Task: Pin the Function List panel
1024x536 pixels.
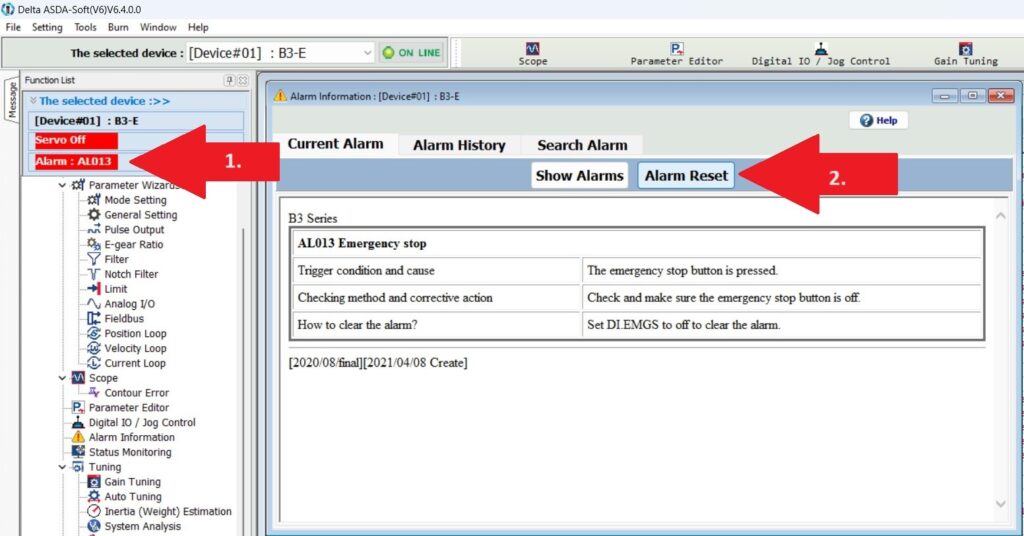Action: click(229, 80)
